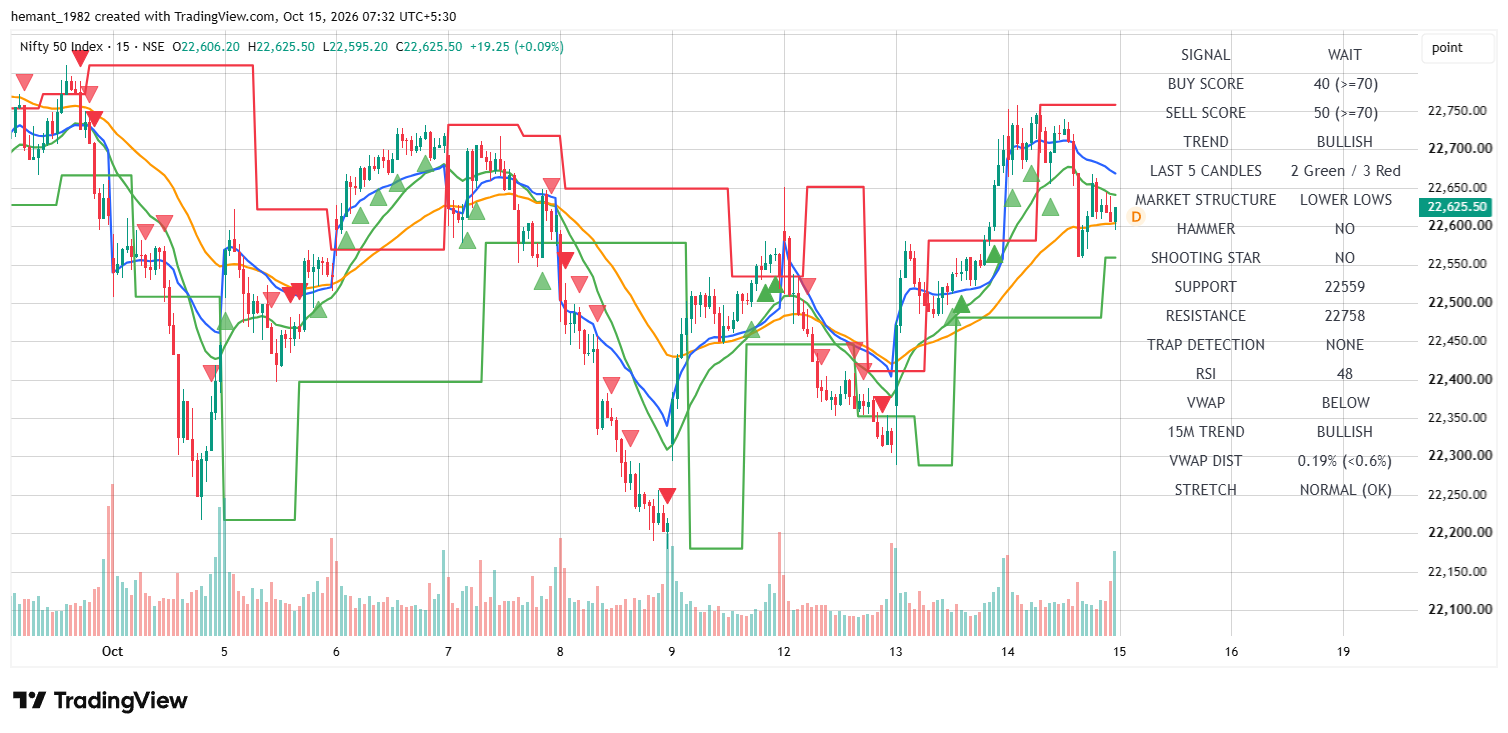1508x733 pixels.
Task: Click the 22,750.00 price scale label
Action: (1459, 111)
